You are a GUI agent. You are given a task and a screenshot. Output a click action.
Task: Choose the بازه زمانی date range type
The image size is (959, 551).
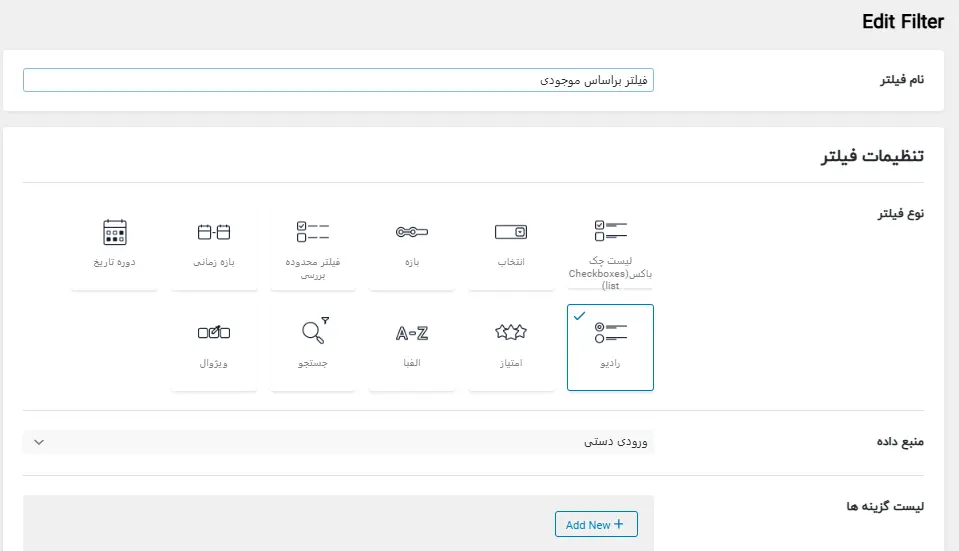point(213,247)
